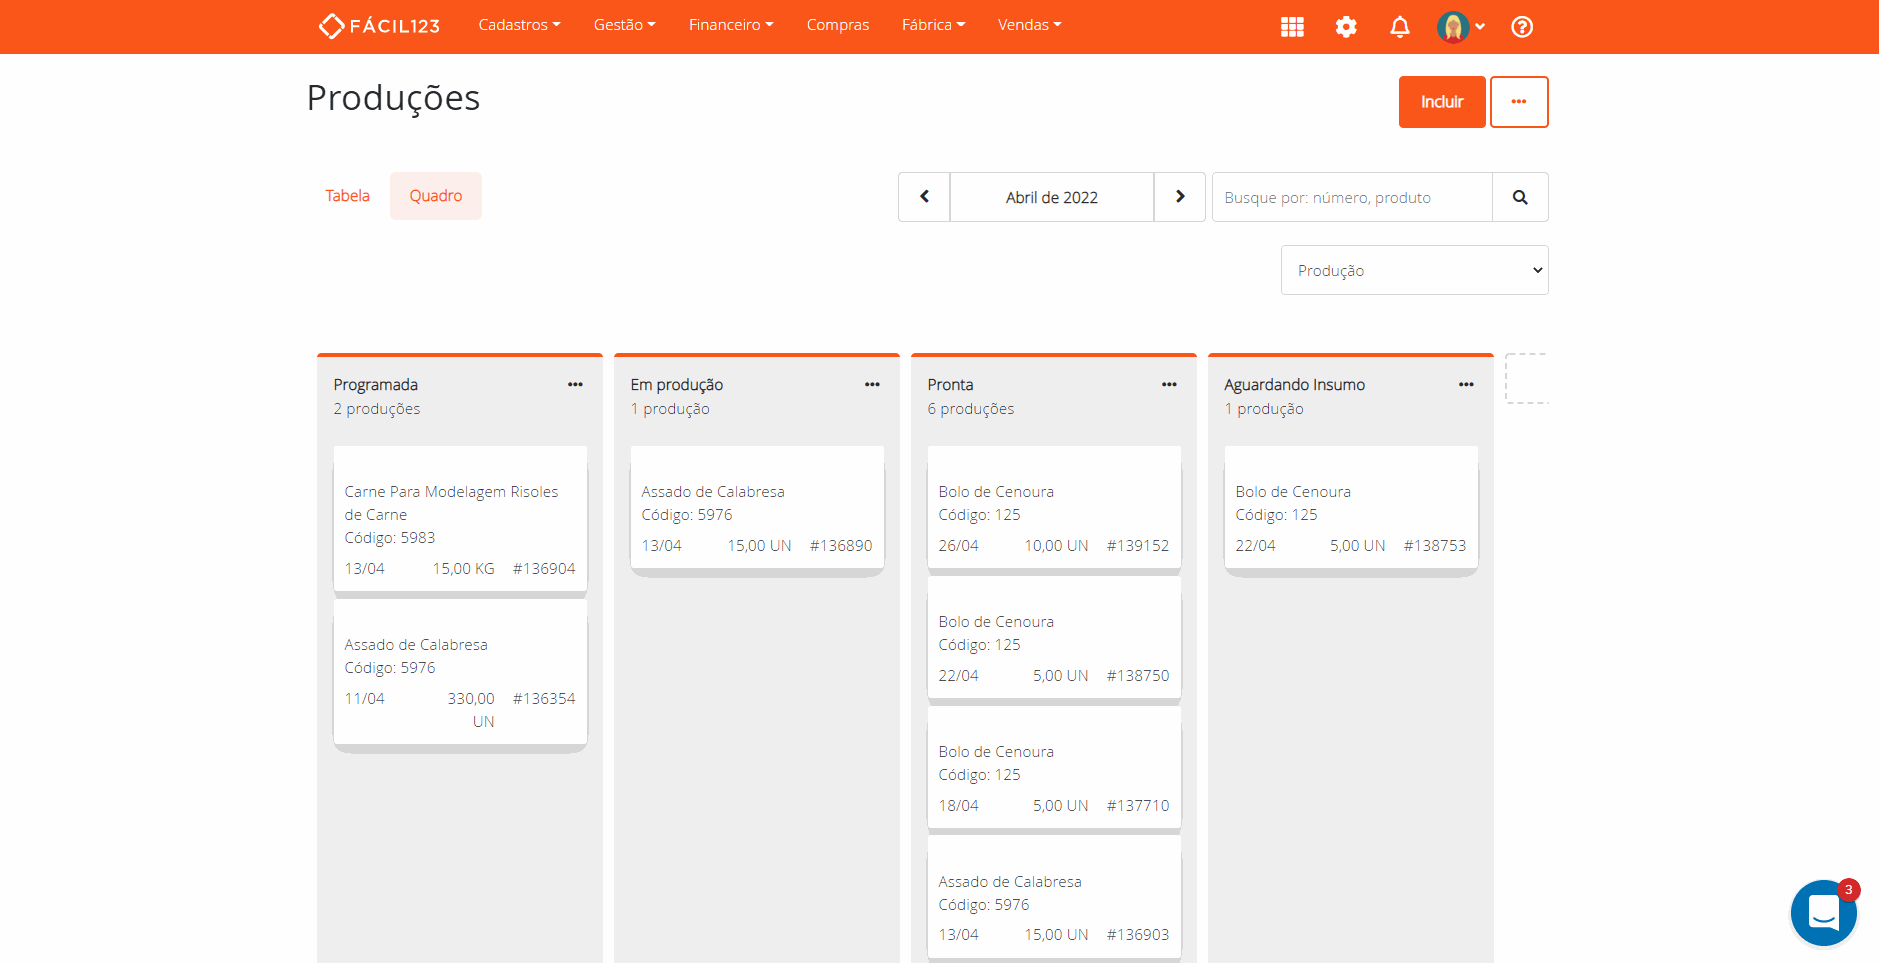The width and height of the screenshot is (1881, 963).
Task: Click the more options button beside Incluir
Action: pyautogui.click(x=1518, y=102)
